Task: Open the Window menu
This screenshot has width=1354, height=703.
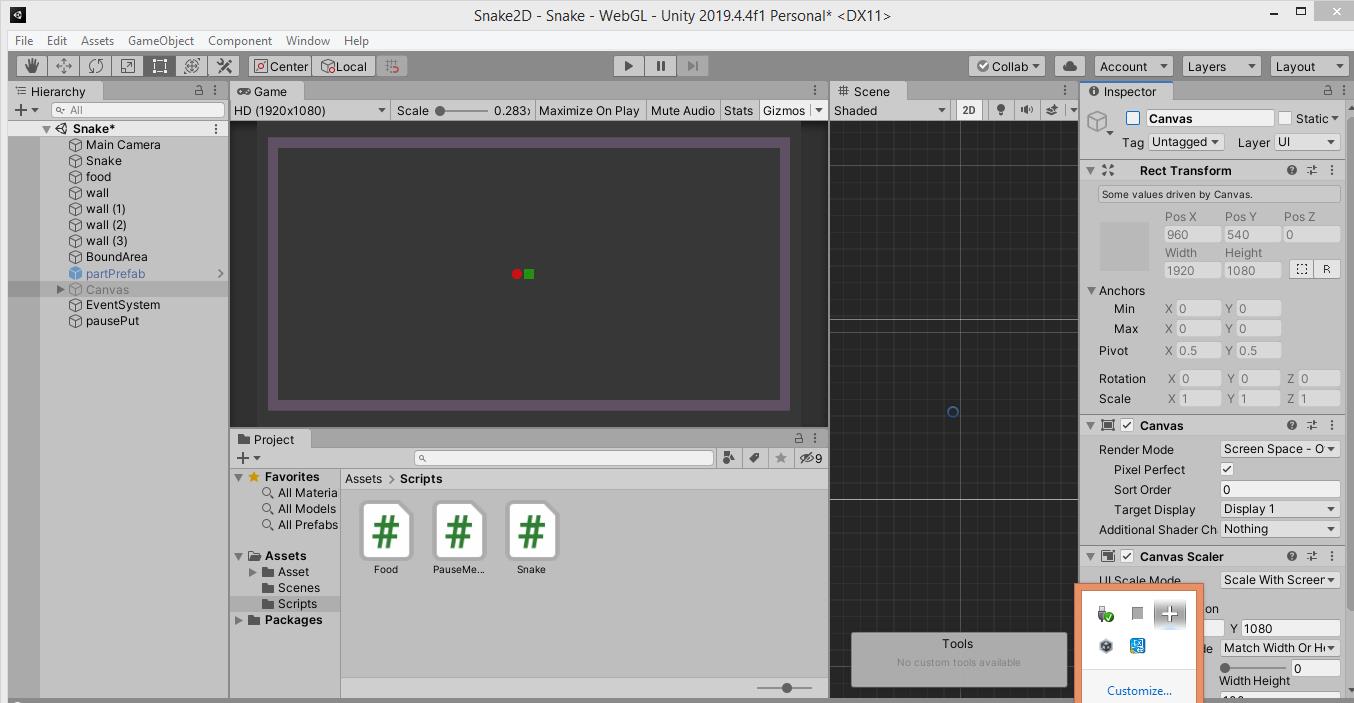Action: (x=307, y=40)
